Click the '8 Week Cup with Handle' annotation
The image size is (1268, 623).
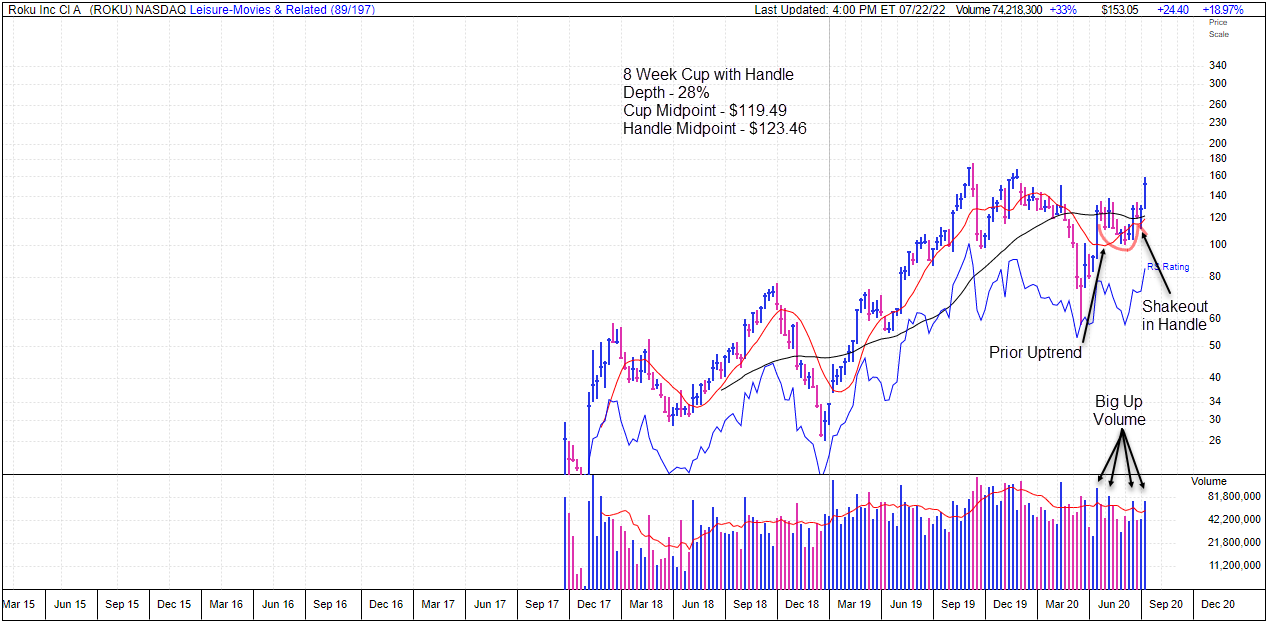pos(708,75)
